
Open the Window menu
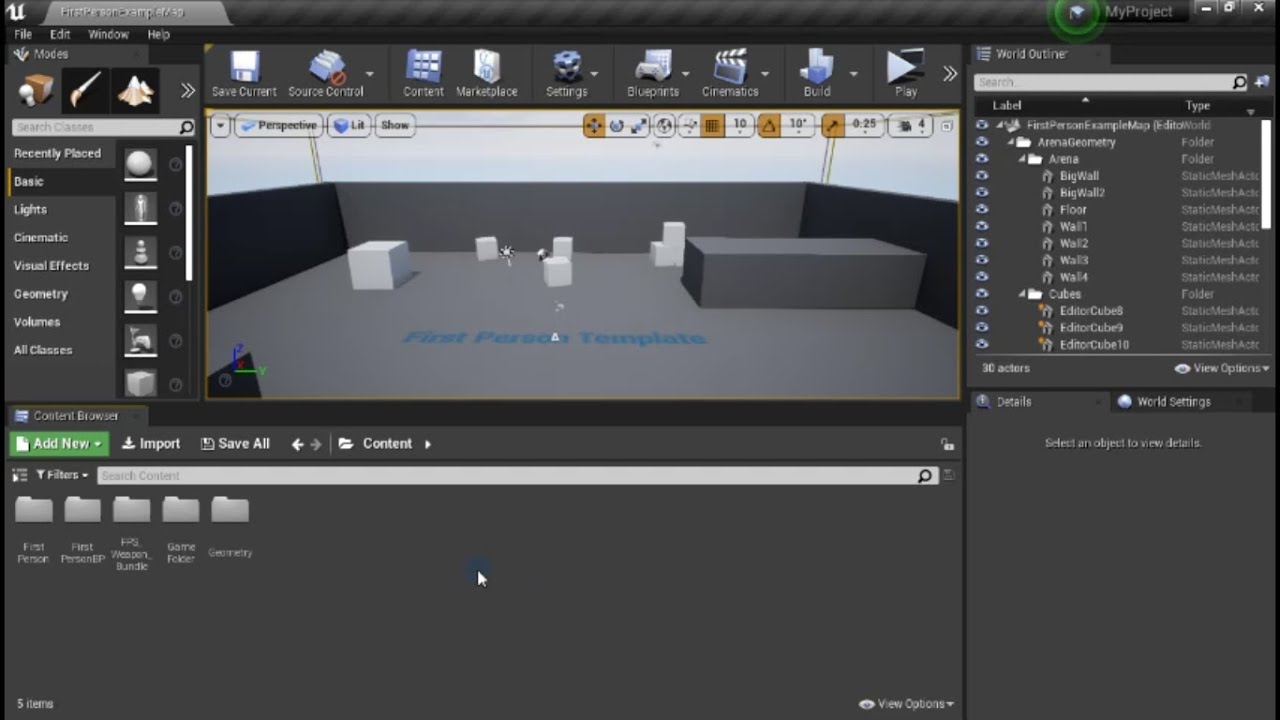pos(108,34)
